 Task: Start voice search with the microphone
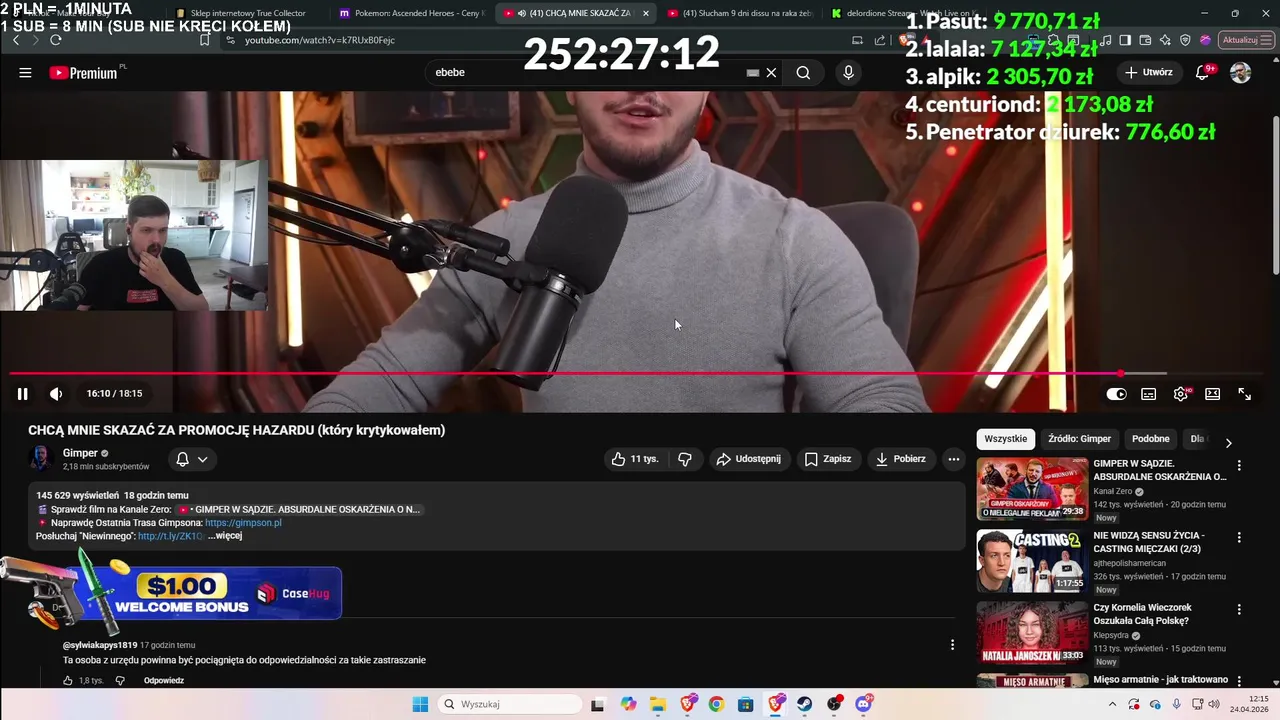pos(848,72)
